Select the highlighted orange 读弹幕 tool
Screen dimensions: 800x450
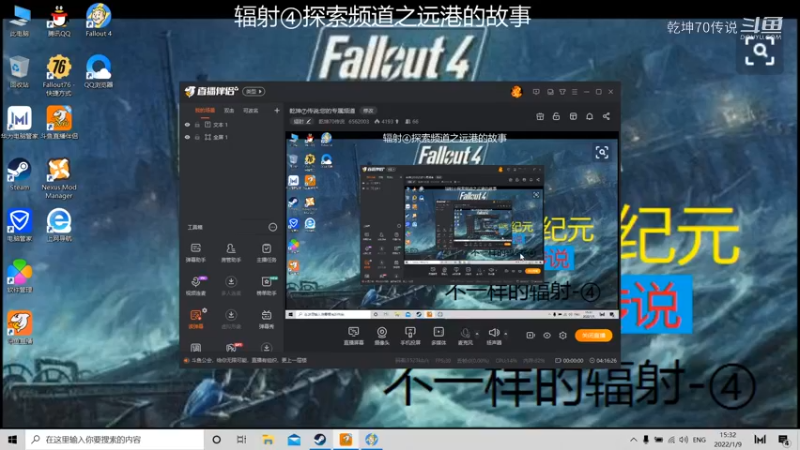[195, 319]
